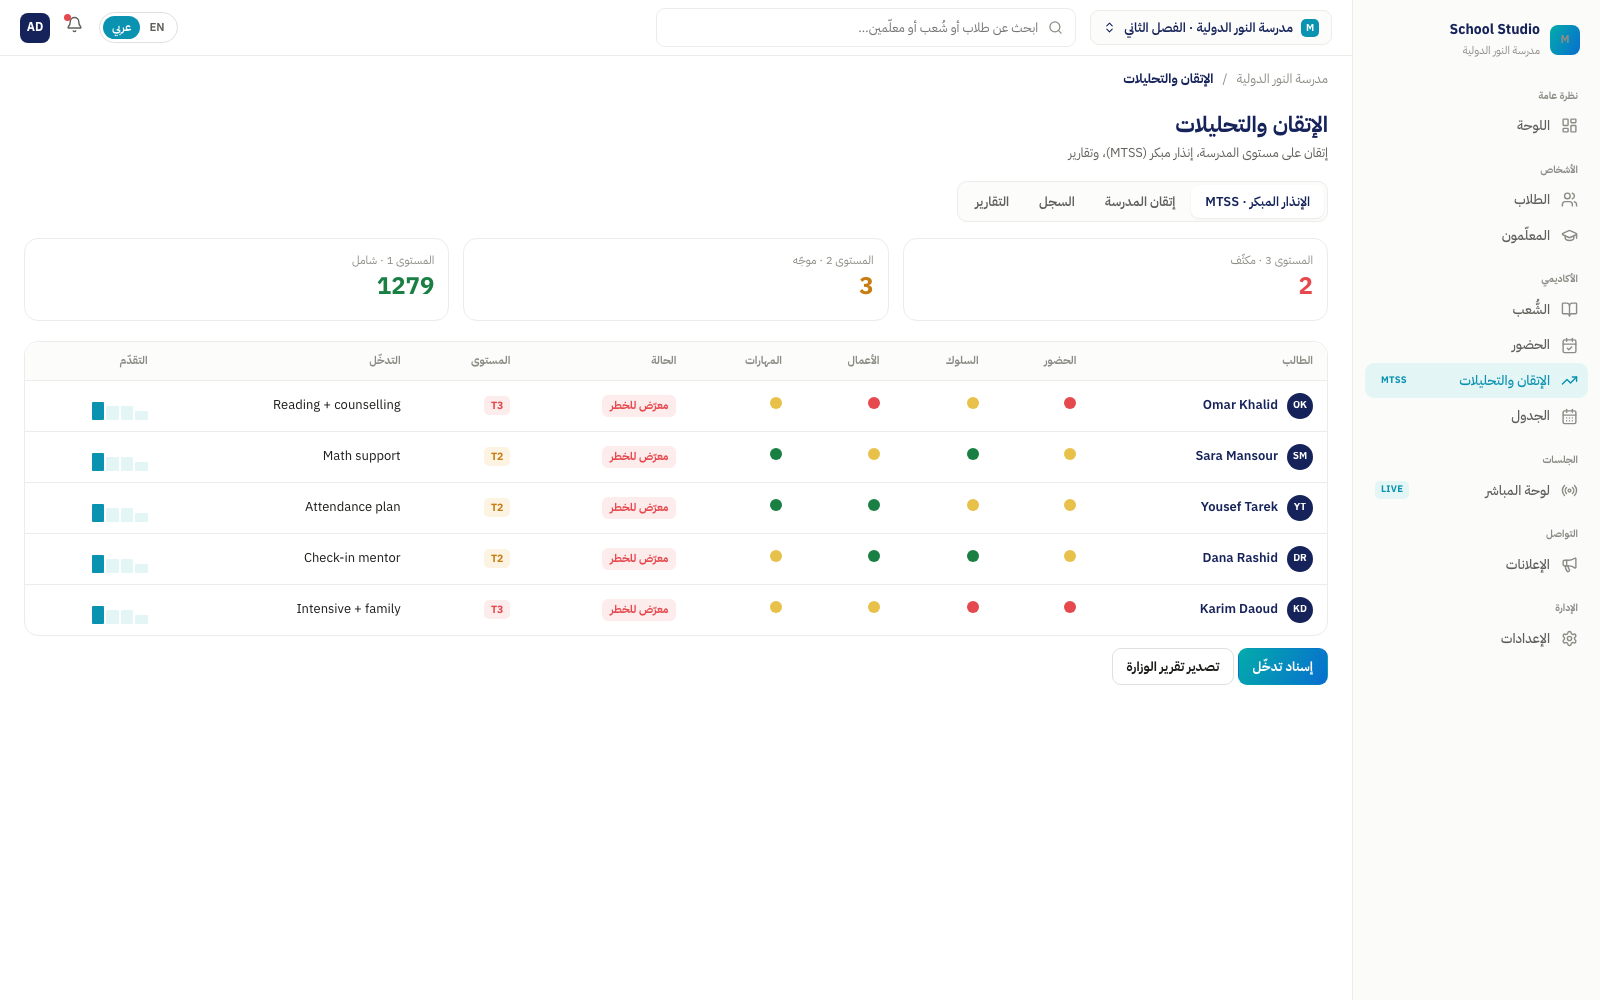Screen dimensions: 1600x1000
Task: Click the Attendance plan intervention cell
Action: (353, 507)
